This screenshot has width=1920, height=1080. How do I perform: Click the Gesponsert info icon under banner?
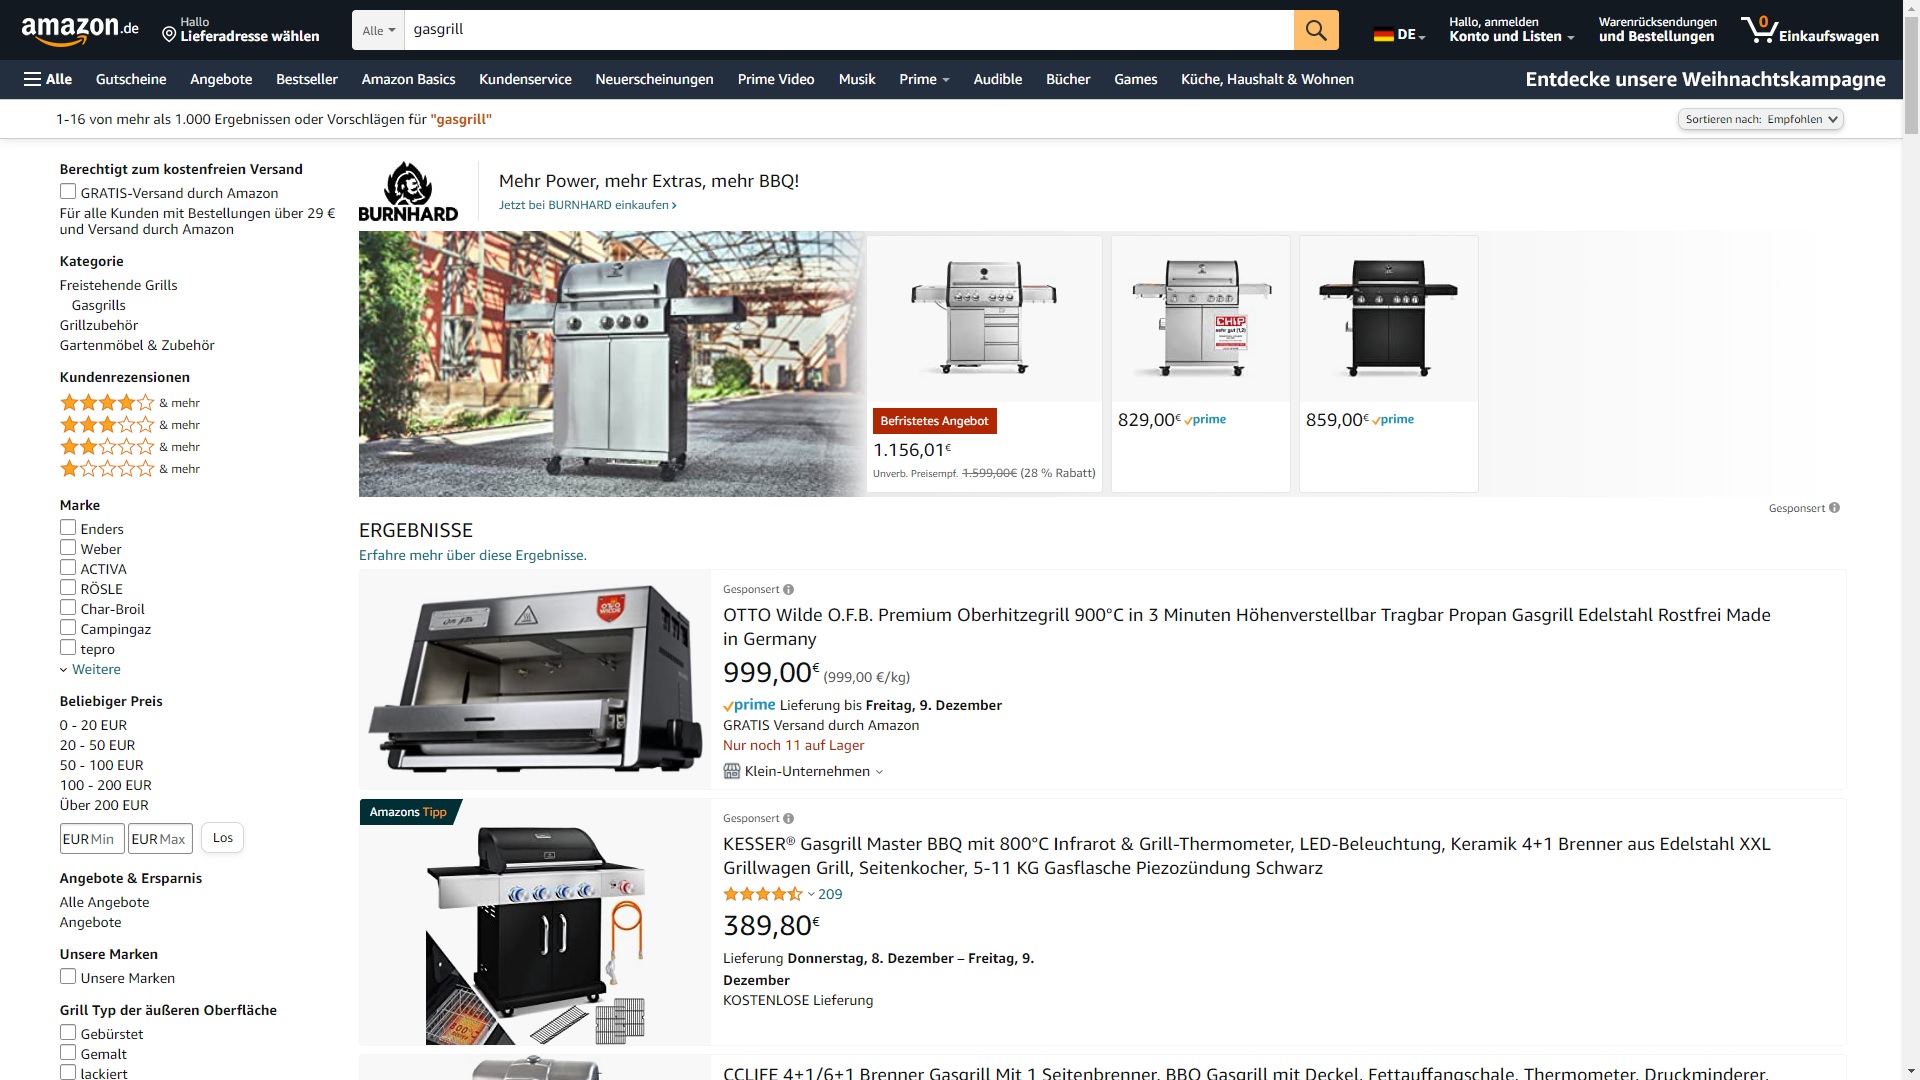tap(1834, 508)
